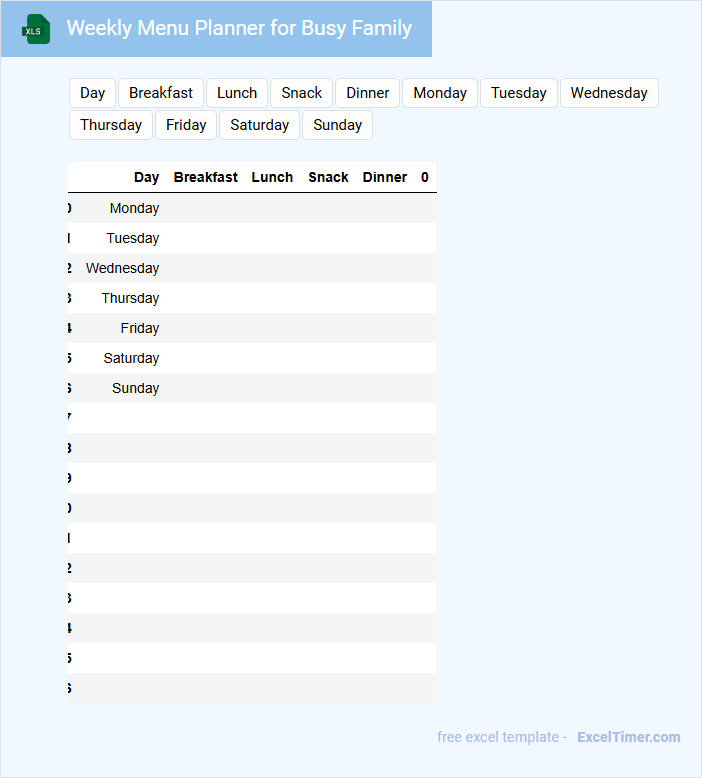Image resolution: width=702 pixels, height=778 pixels.
Task: Open the Tuesday tag button
Action: (518, 93)
